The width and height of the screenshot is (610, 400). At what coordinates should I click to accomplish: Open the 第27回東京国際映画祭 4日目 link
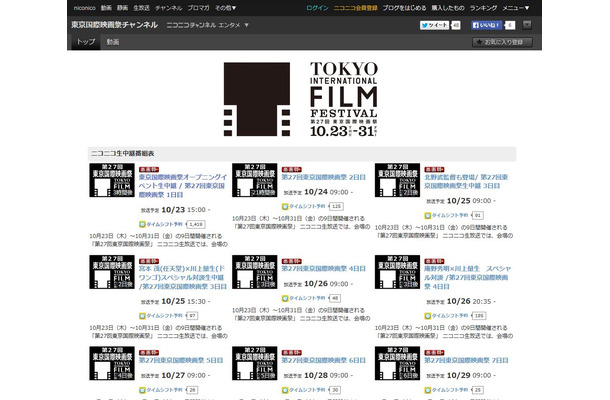[323, 268]
